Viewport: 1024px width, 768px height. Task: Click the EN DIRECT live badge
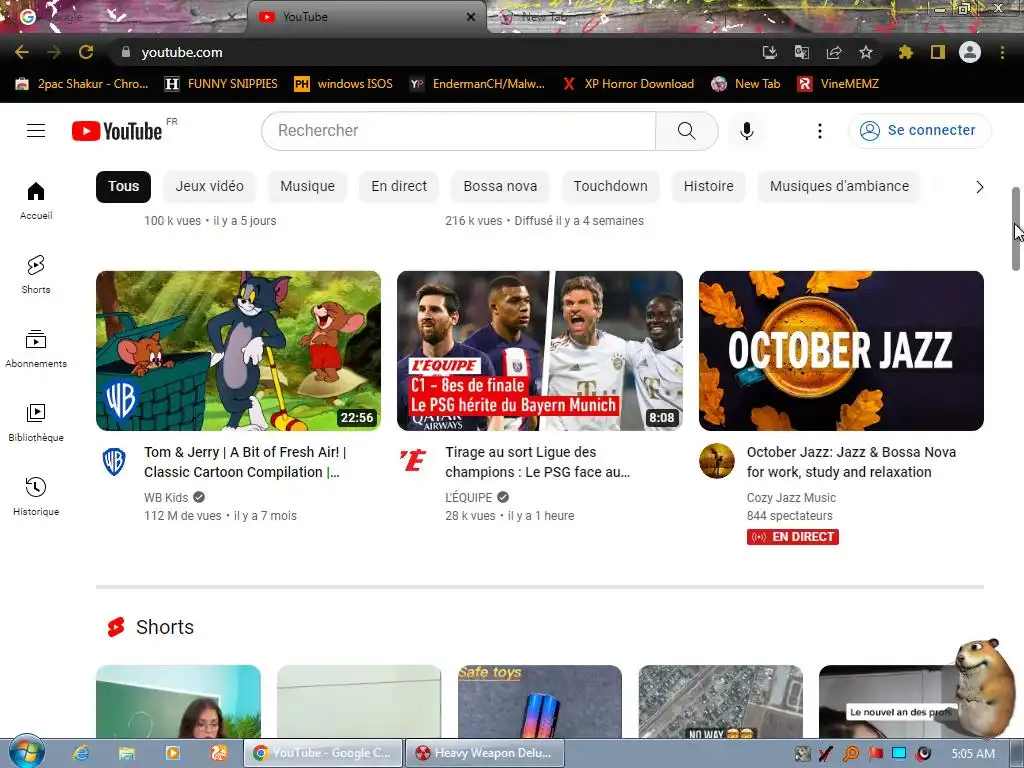click(x=793, y=537)
